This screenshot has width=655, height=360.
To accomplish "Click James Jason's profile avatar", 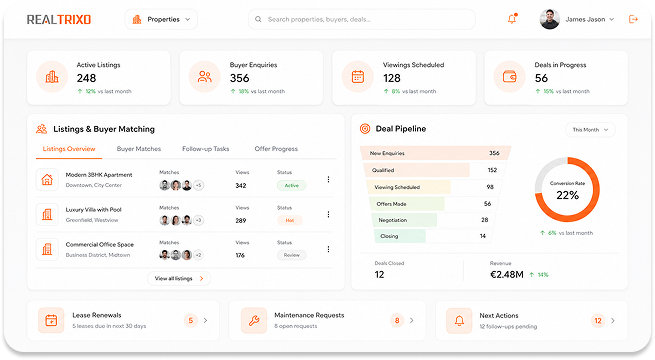I will (550, 19).
